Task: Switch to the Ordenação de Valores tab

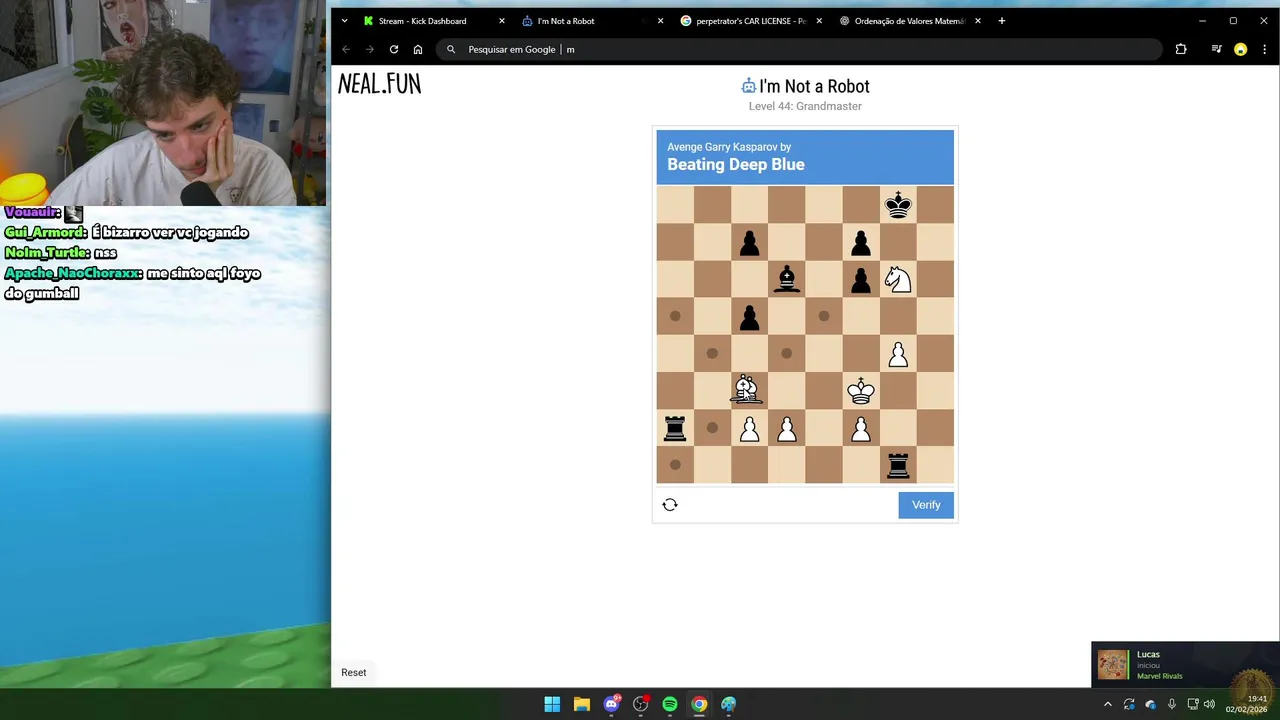Action: (x=910, y=21)
